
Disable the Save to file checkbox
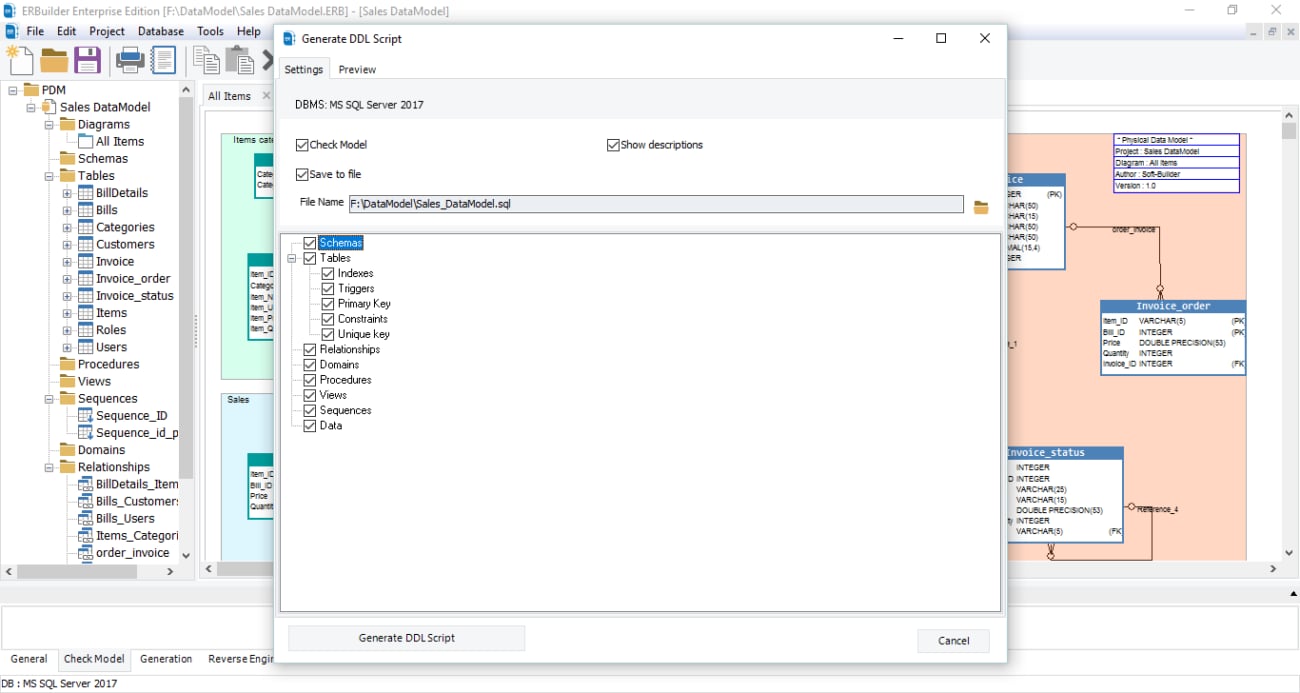coord(302,175)
